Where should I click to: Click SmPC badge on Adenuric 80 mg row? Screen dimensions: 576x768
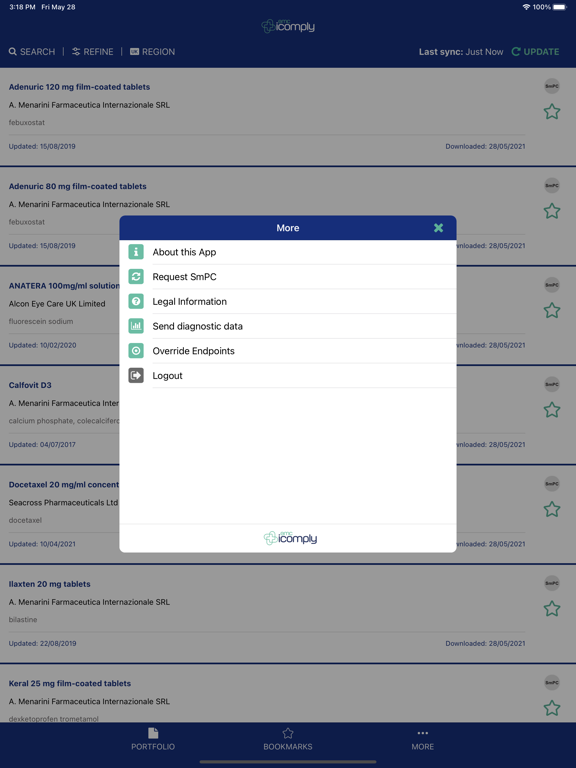pyautogui.click(x=552, y=186)
